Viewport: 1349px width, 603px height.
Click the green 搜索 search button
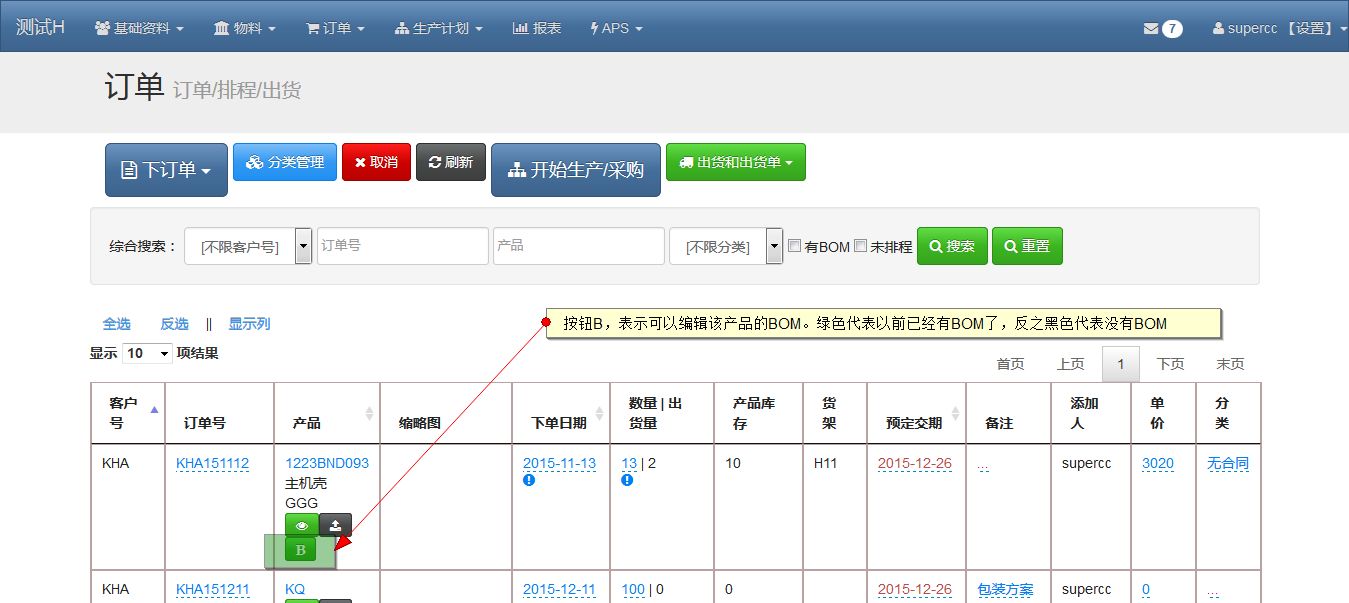[952, 246]
